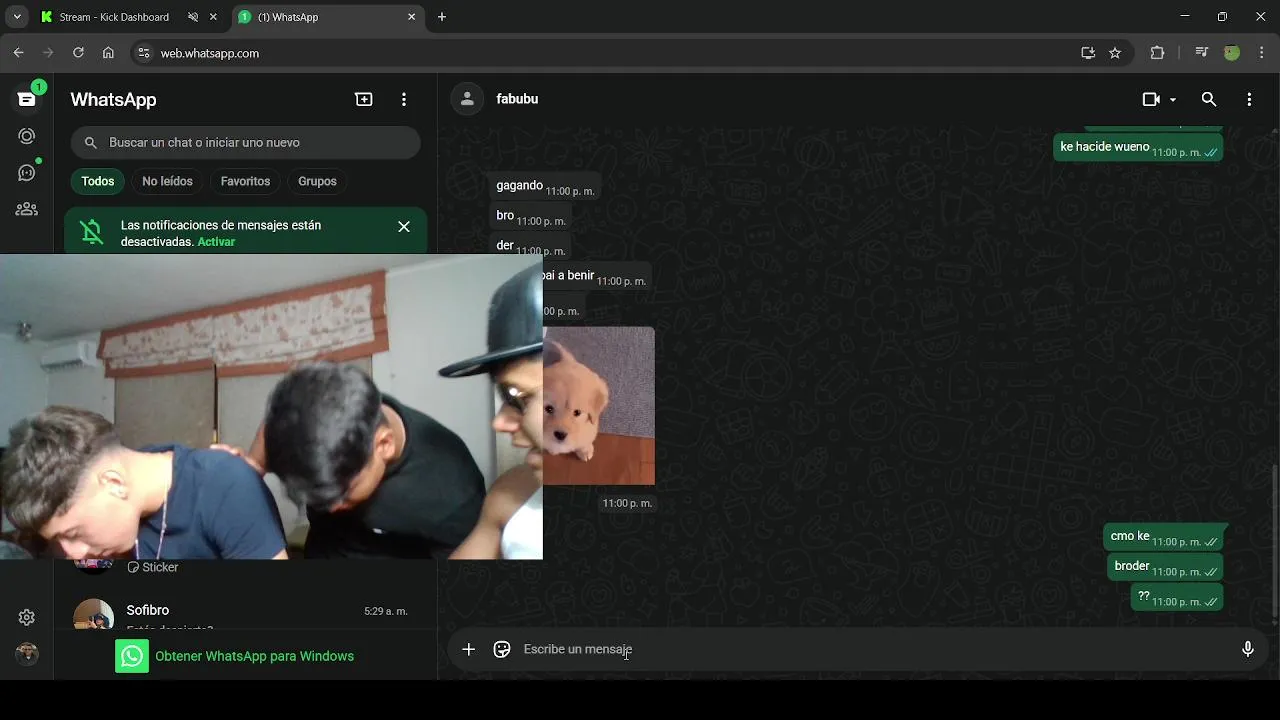Open the chat list three-dot menu
Viewport: 1280px width, 720px height.
tap(404, 99)
